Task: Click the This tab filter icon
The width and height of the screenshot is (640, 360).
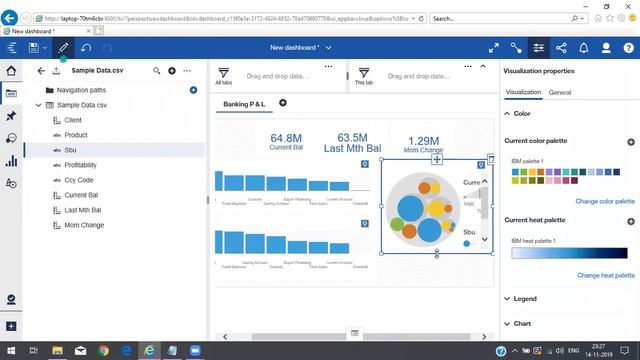Action: 364,73
